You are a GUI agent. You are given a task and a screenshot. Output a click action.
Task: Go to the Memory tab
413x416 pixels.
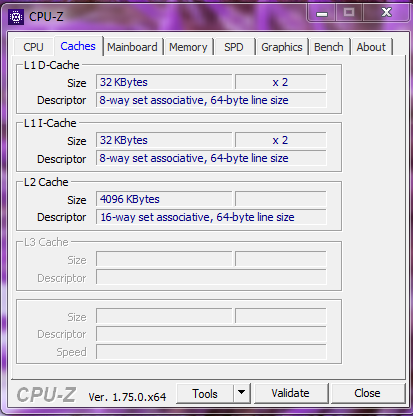pyautogui.click(x=188, y=47)
